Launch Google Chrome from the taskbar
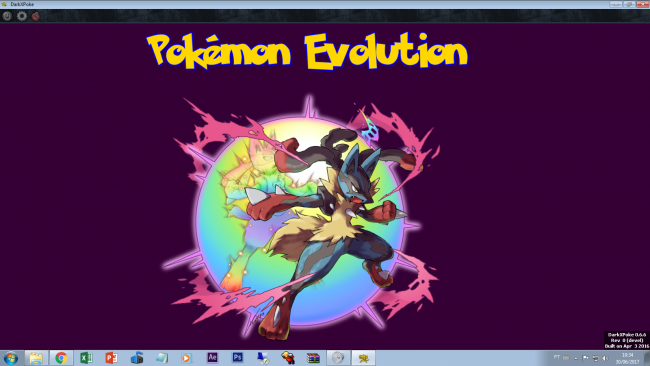This screenshot has height=366, width=650. [61, 358]
